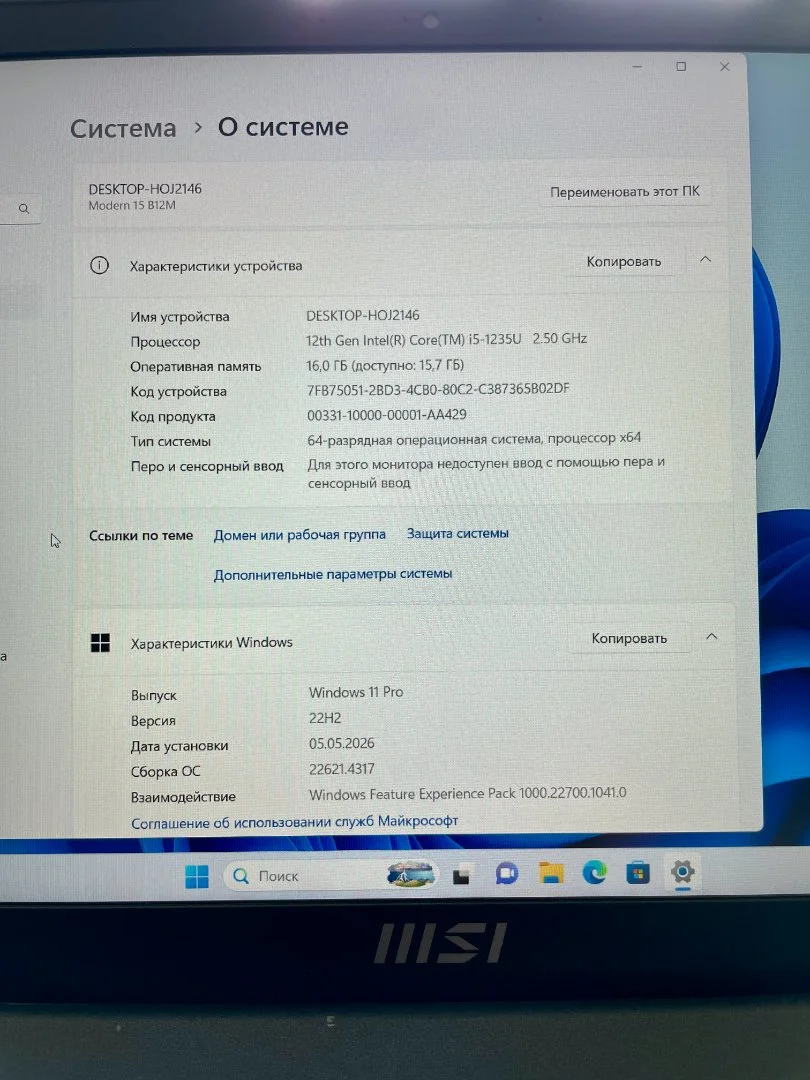The width and height of the screenshot is (810, 1080).
Task: Go back to "Система" in the breadcrumb
Action: [123, 129]
